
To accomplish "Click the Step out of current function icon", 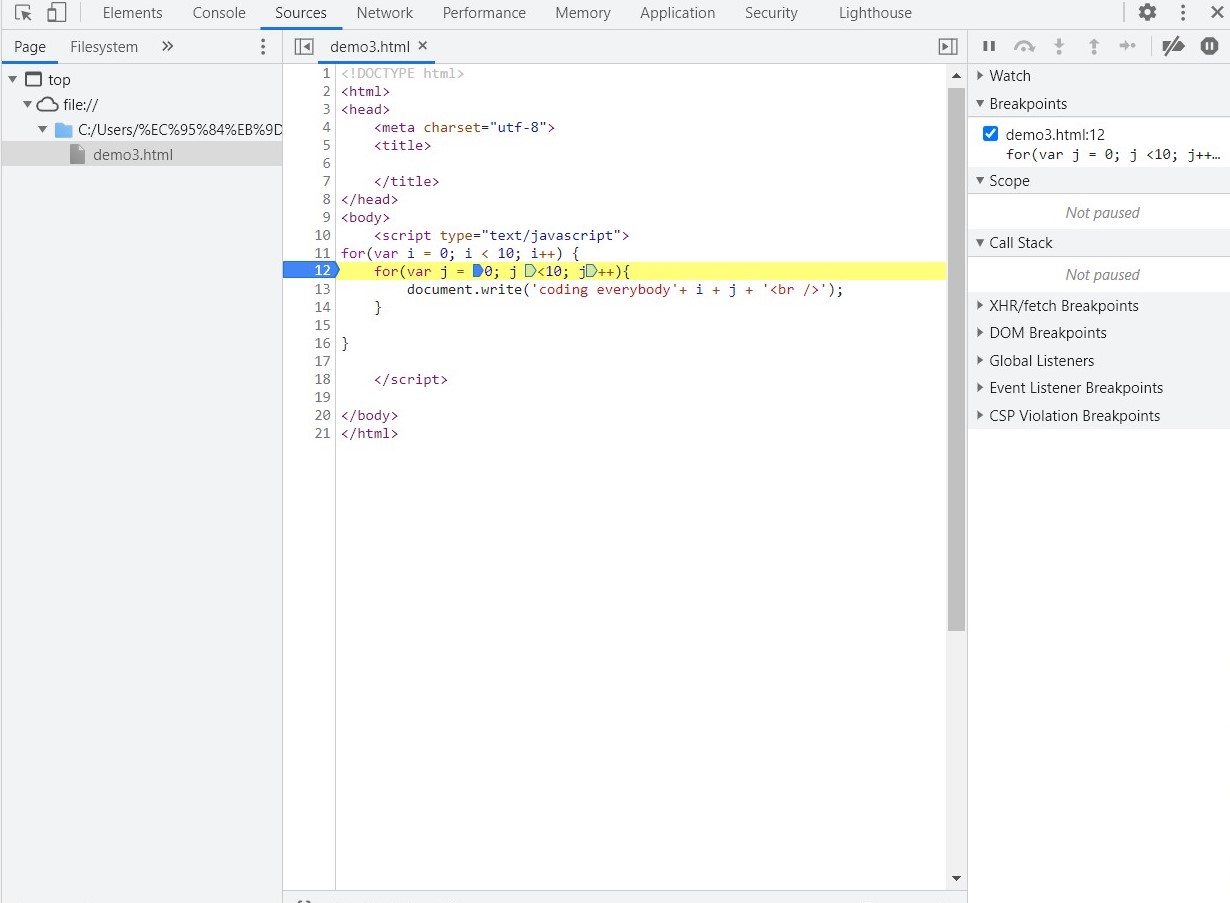I will tap(1093, 46).
